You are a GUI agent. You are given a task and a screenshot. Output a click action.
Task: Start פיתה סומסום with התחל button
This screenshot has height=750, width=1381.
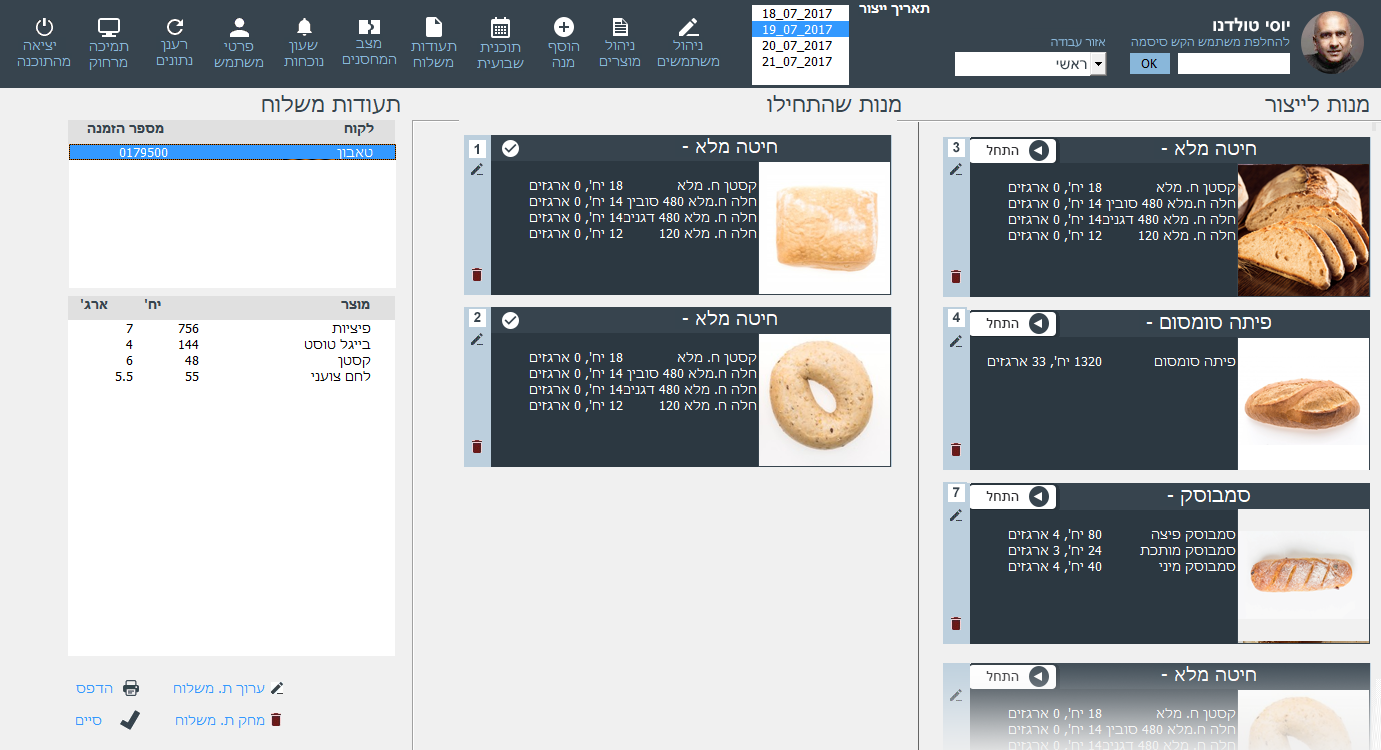(x=1013, y=323)
